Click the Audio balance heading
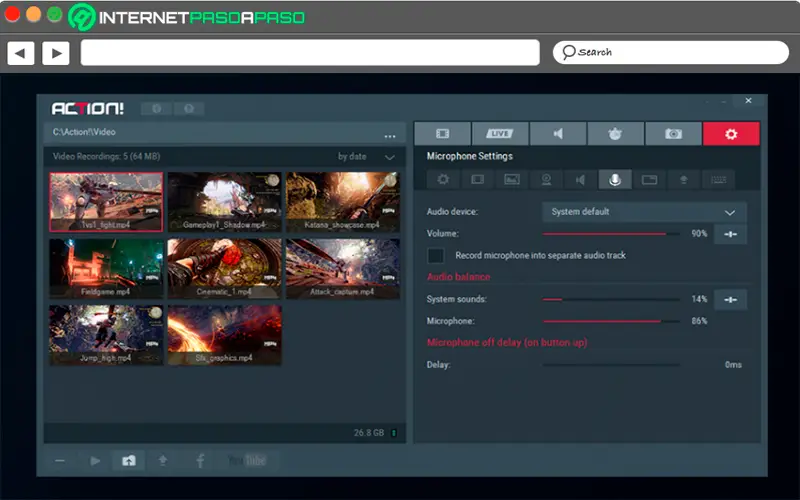 [x=458, y=277]
